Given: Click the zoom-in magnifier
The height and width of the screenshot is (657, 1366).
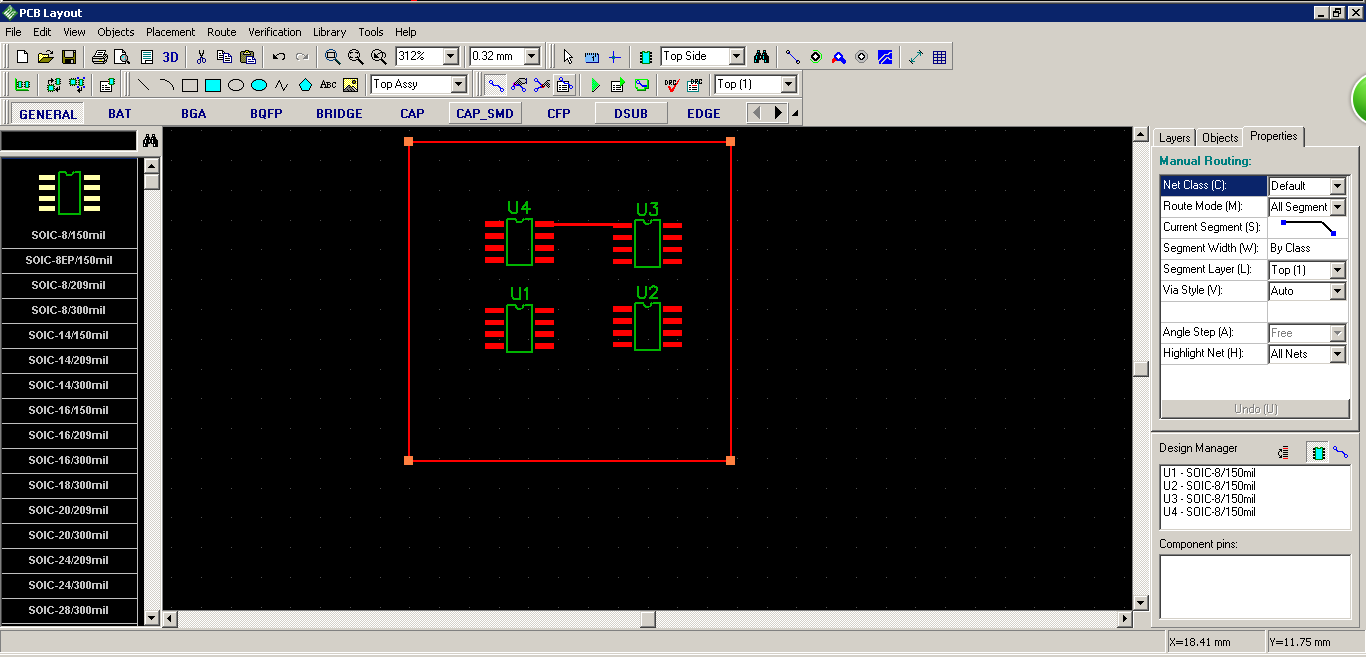Looking at the screenshot, I should coord(332,57).
